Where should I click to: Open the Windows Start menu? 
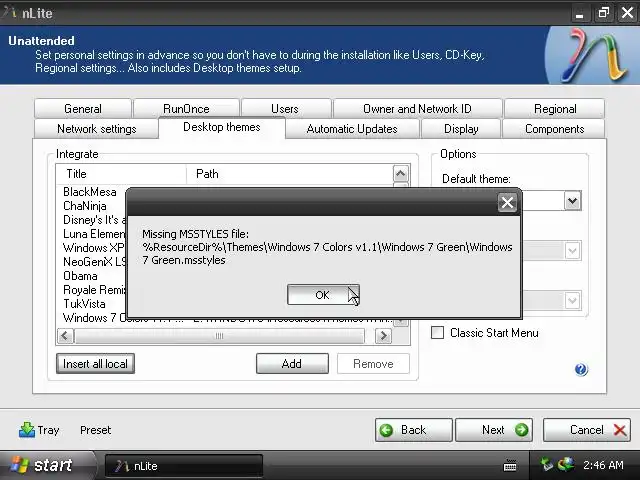point(47,465)
